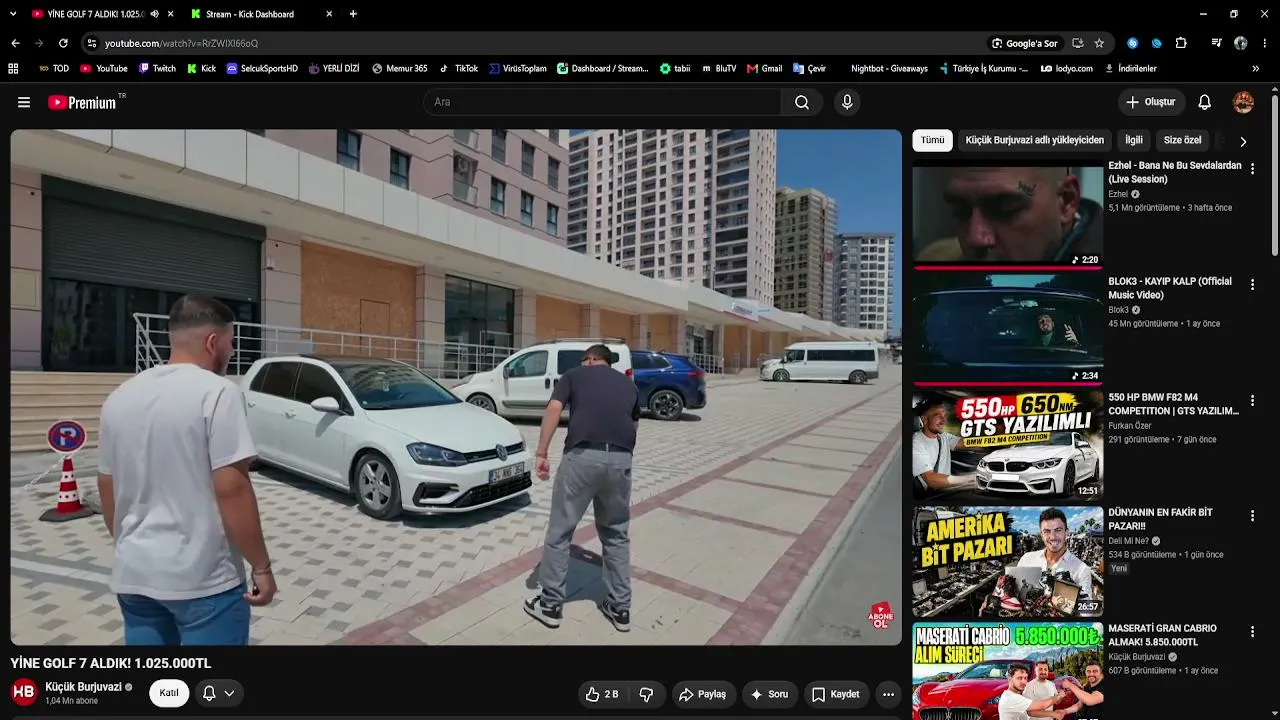This screenshot has height=720, width=1280.
Task: Open more actions ellipsis under video
Action: click(888, 694)
